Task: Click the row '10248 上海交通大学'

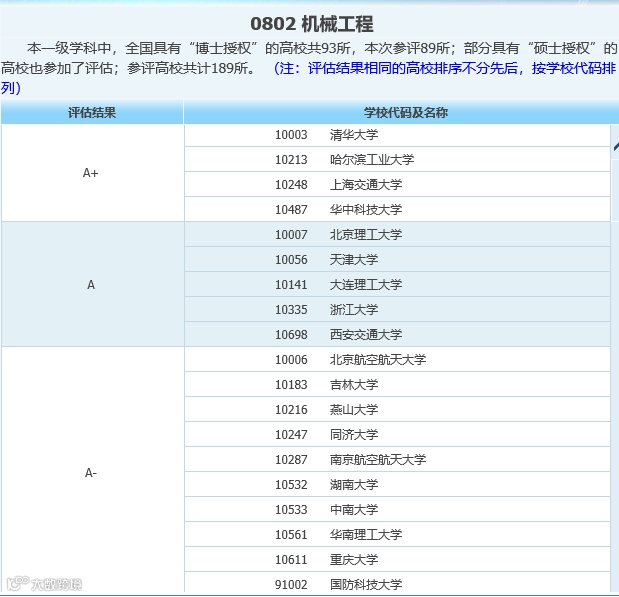Action: click(x=397, y=184)
